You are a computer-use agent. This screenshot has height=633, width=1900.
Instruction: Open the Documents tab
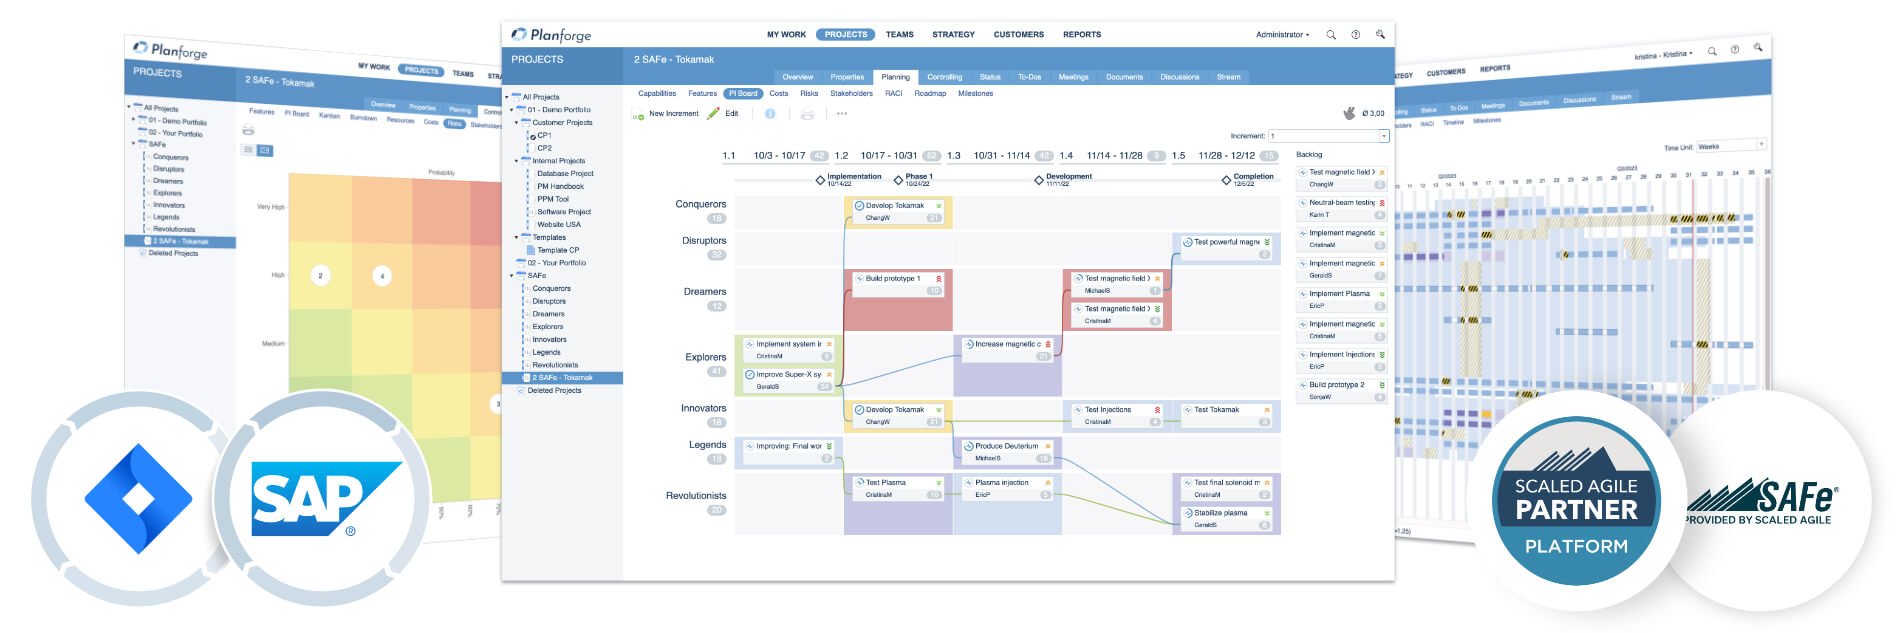[x=1124, y=77]
